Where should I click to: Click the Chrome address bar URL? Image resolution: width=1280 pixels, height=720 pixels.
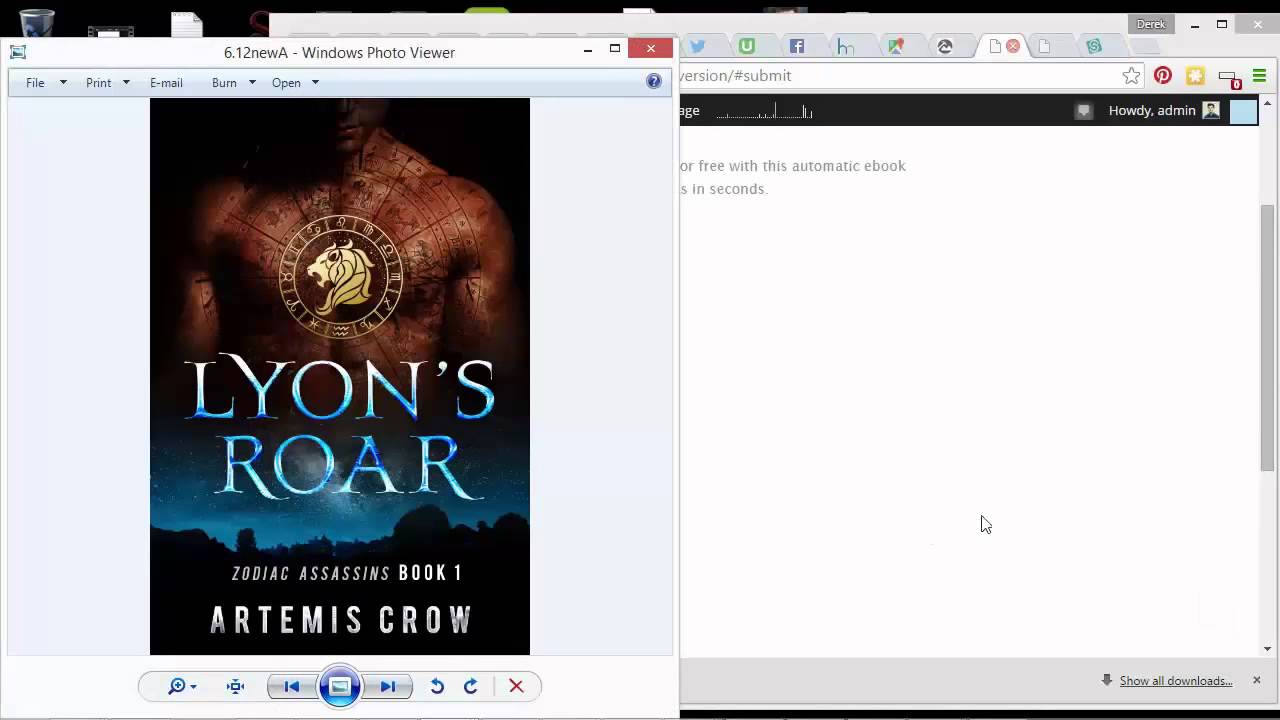736,76
